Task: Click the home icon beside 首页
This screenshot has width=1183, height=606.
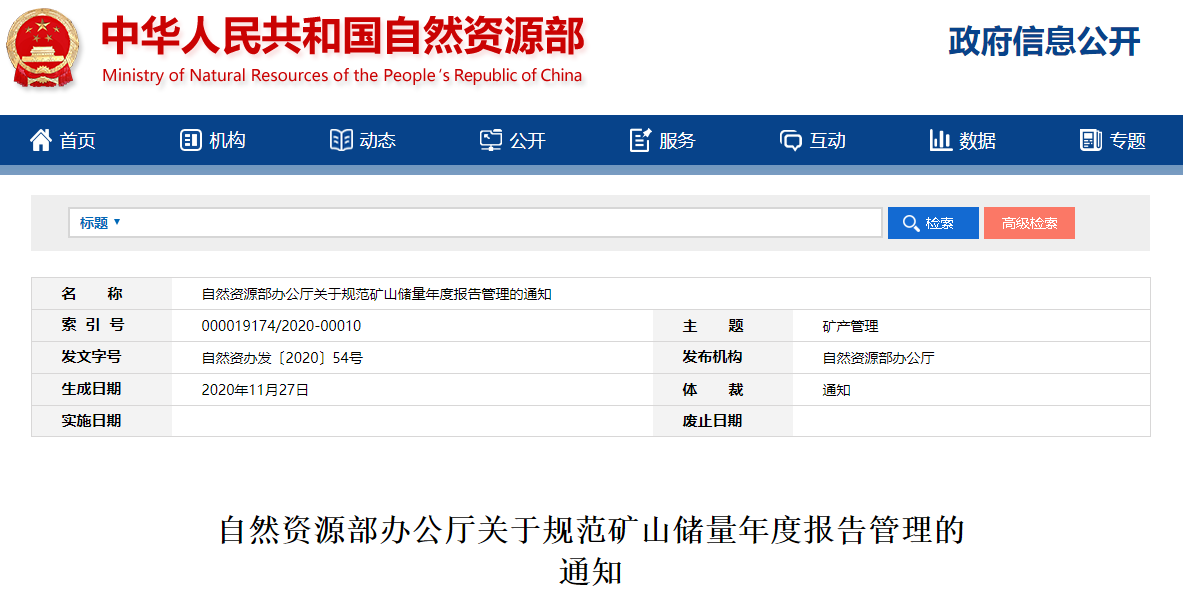Action: click(41, 141)
